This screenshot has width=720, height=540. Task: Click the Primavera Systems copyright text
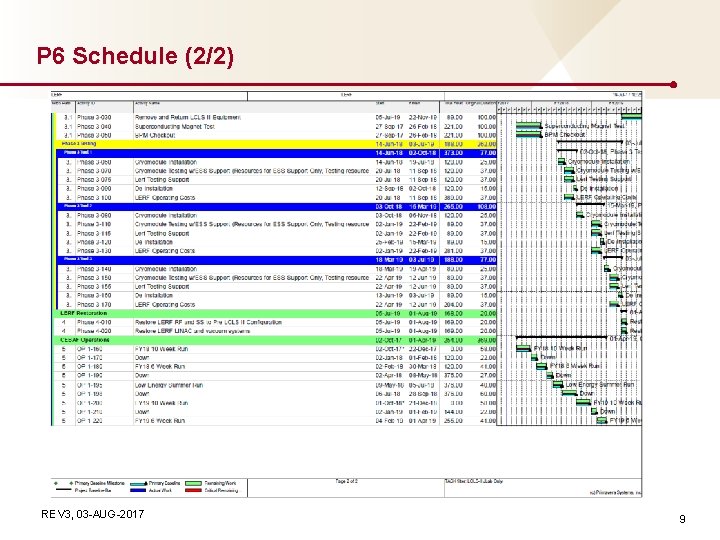click(615, 493)
